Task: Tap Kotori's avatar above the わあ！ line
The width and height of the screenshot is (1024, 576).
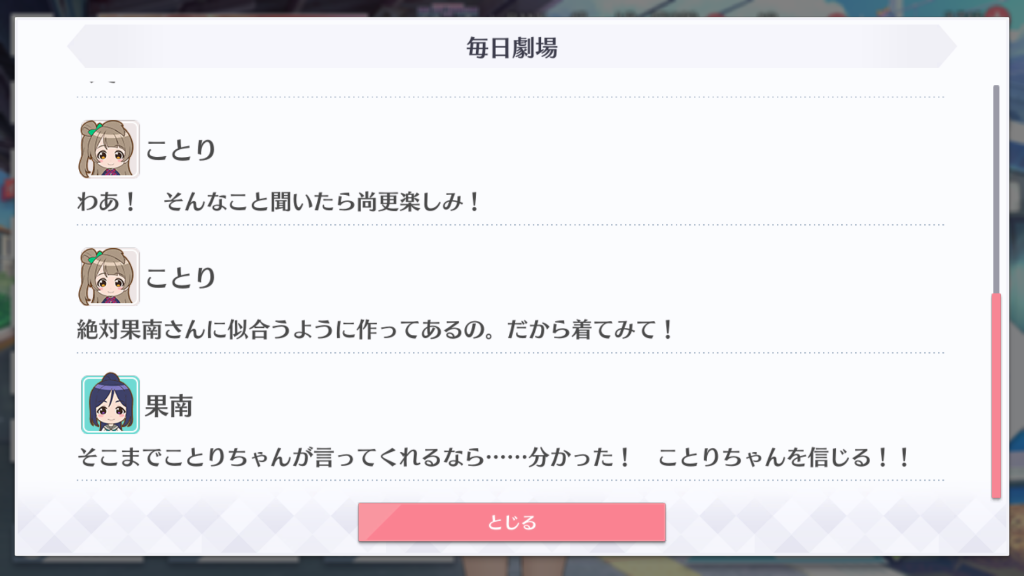Action: tap(109, 149)
